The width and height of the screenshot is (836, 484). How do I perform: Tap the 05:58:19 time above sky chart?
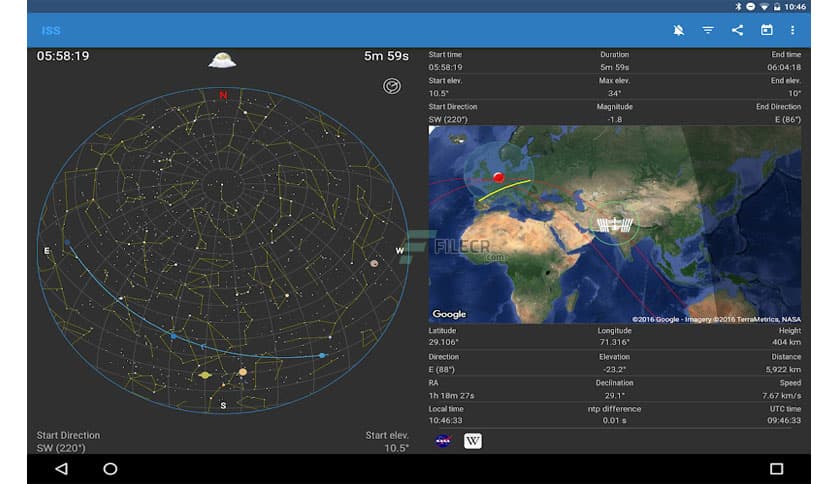(x=63, y=56)
